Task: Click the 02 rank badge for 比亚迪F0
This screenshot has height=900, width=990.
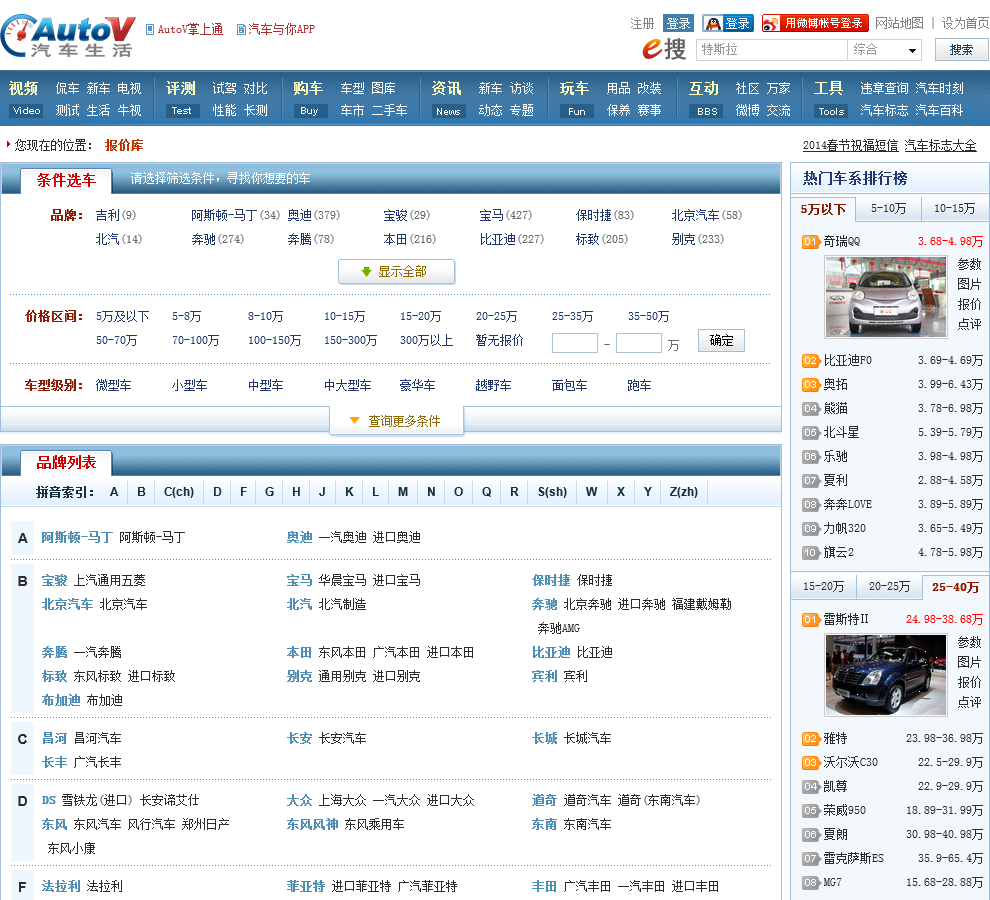Action: 811,361
